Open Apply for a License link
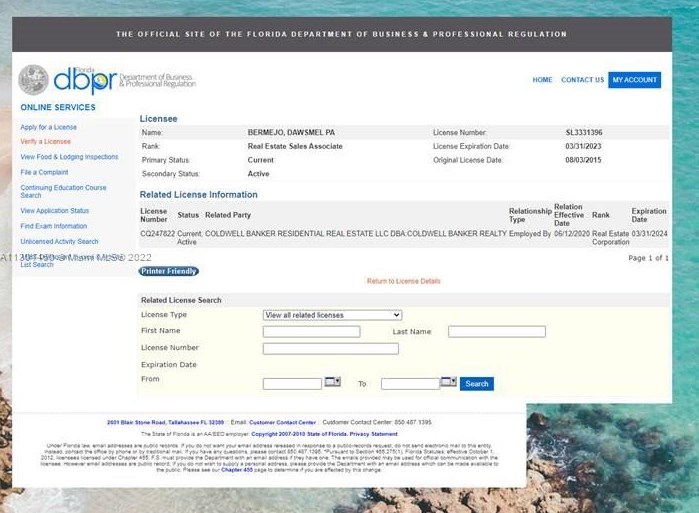This screenshot has width=699, height=513. (x=48, y=127)
